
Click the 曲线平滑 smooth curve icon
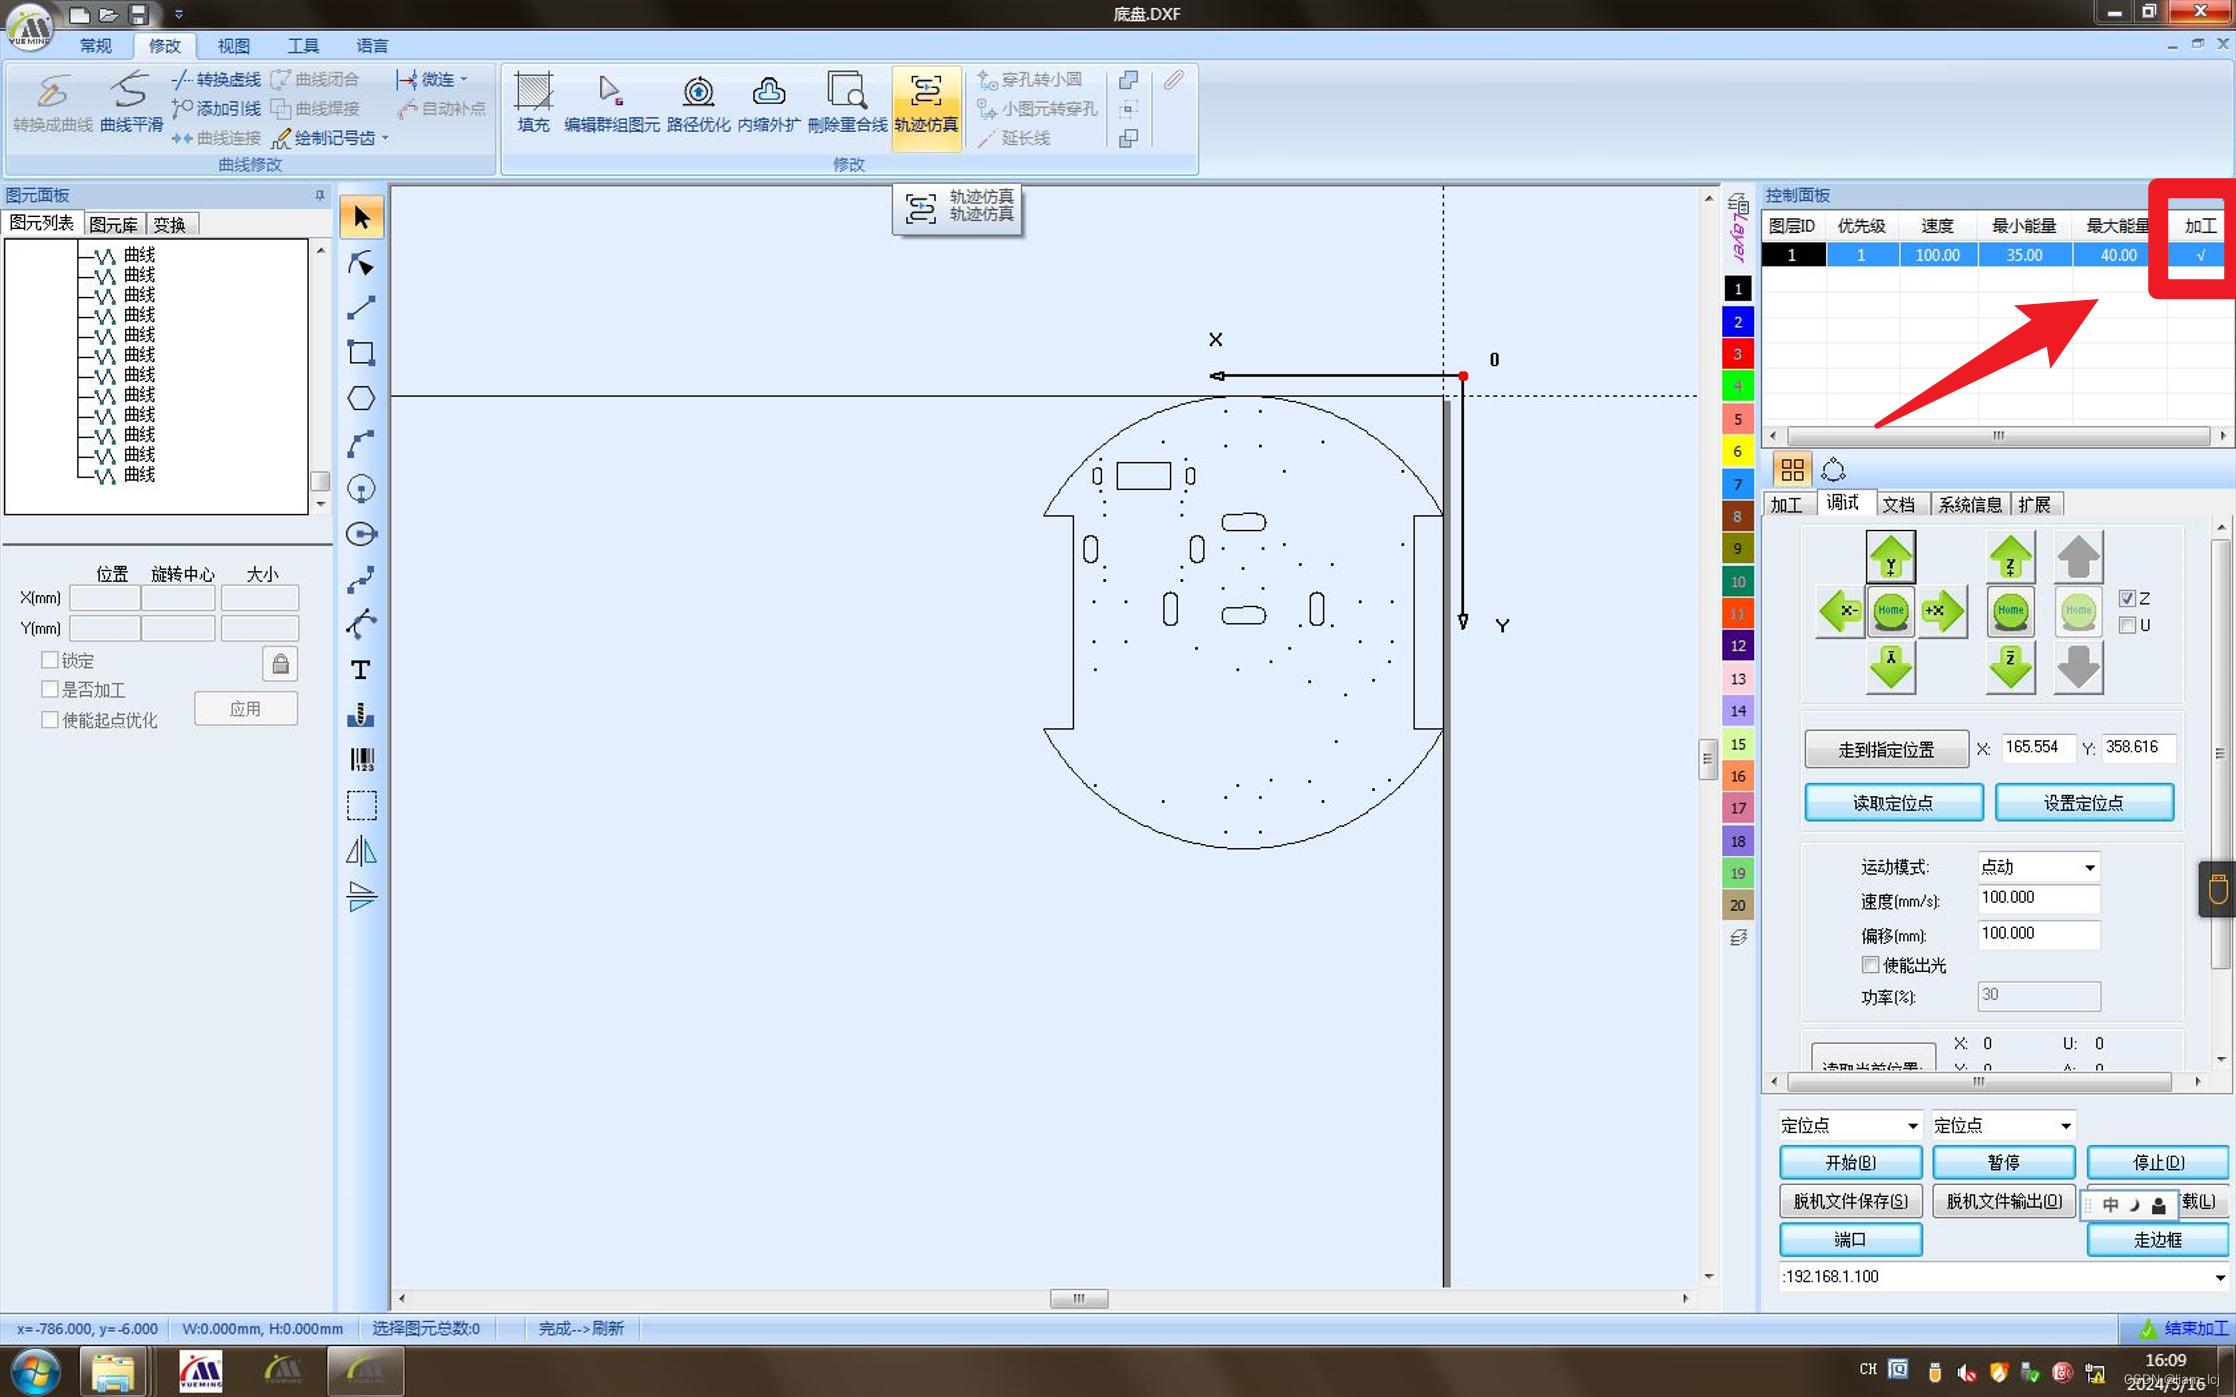(131, 103)
